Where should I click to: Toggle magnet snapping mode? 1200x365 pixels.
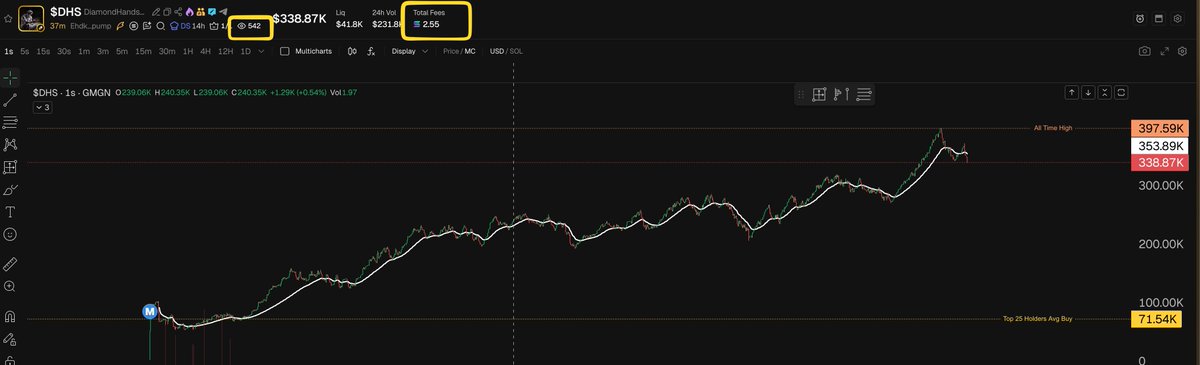10,316
